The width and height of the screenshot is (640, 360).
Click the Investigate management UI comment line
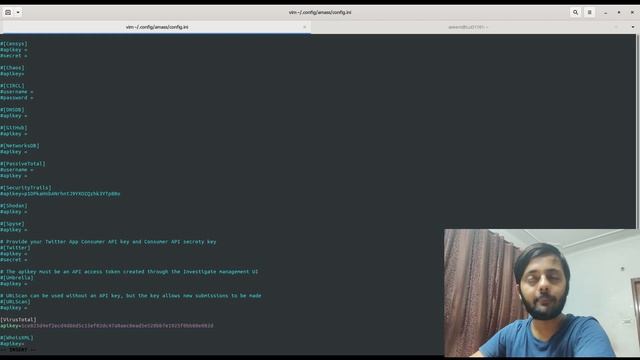pos(129,272)
